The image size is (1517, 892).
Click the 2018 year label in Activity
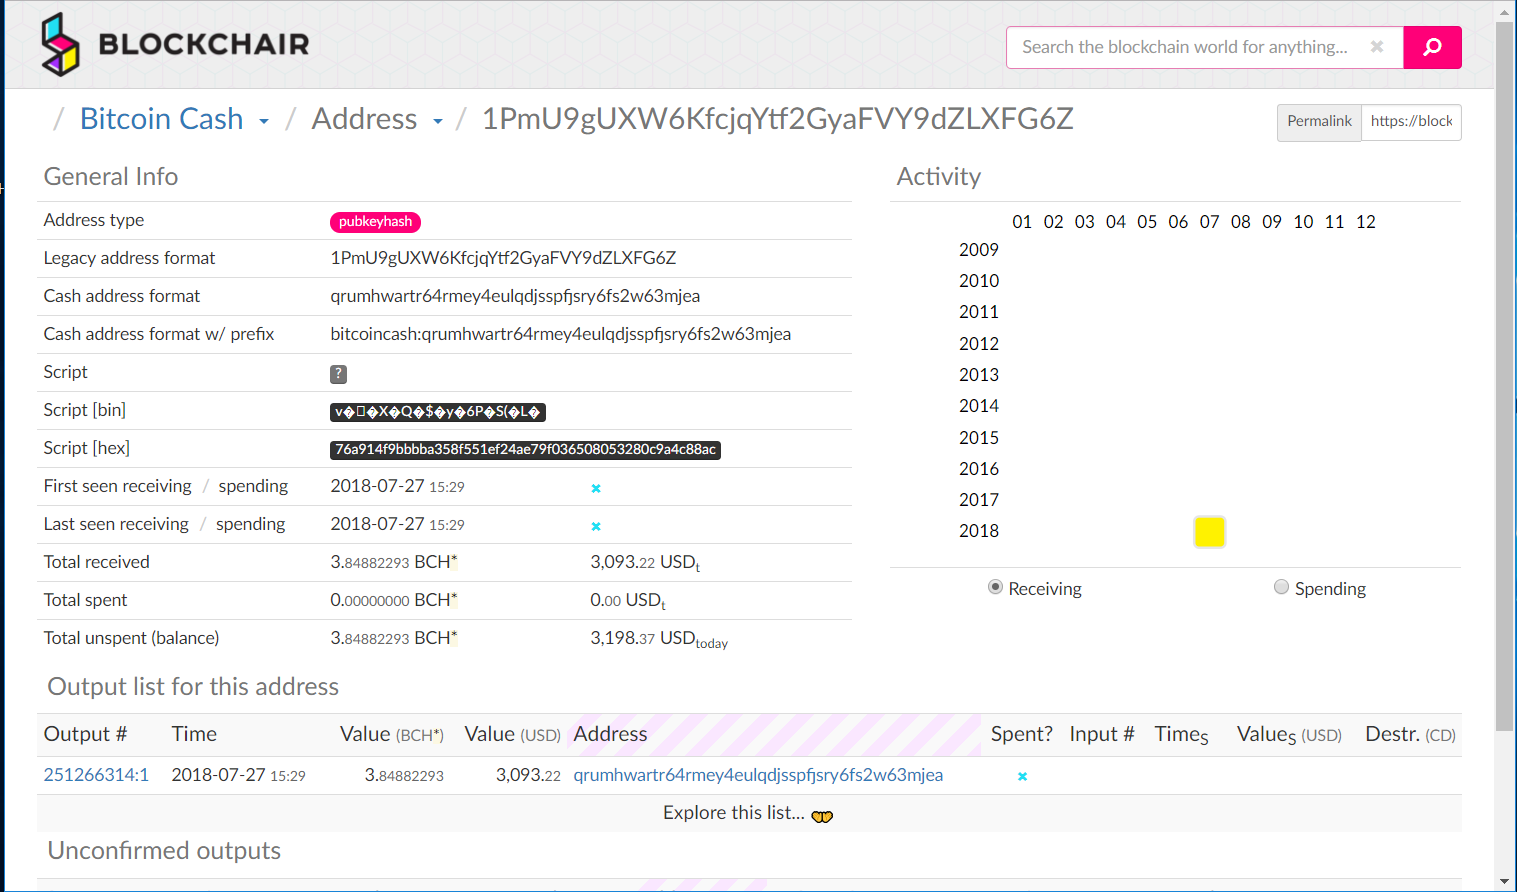click(x=979, y=531)
